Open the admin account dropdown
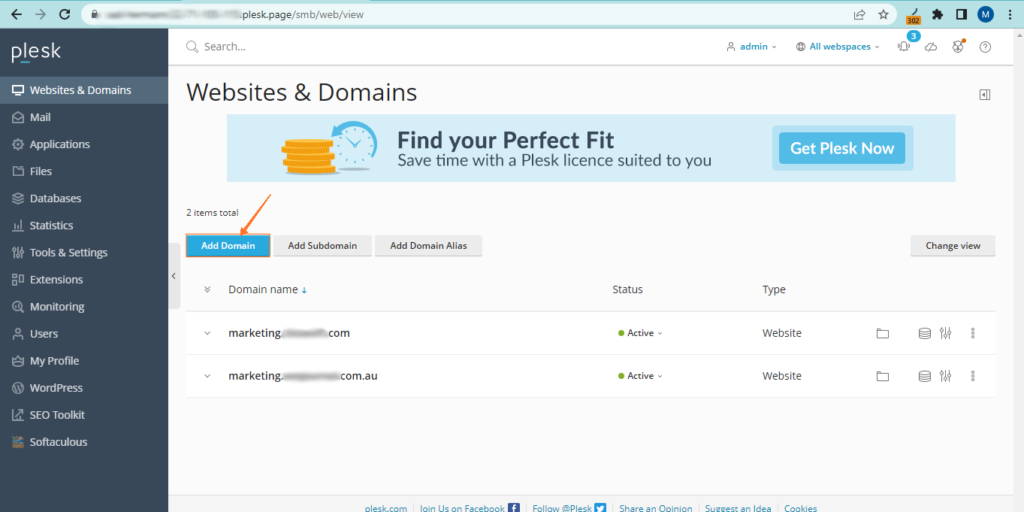 752,47
